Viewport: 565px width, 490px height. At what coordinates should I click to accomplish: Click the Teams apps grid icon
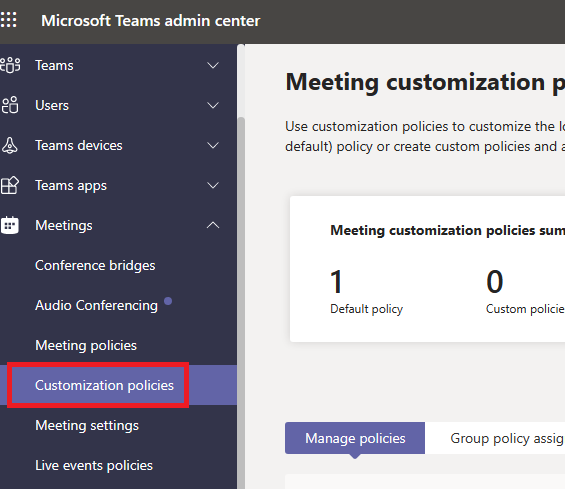[x=10, y=185]
